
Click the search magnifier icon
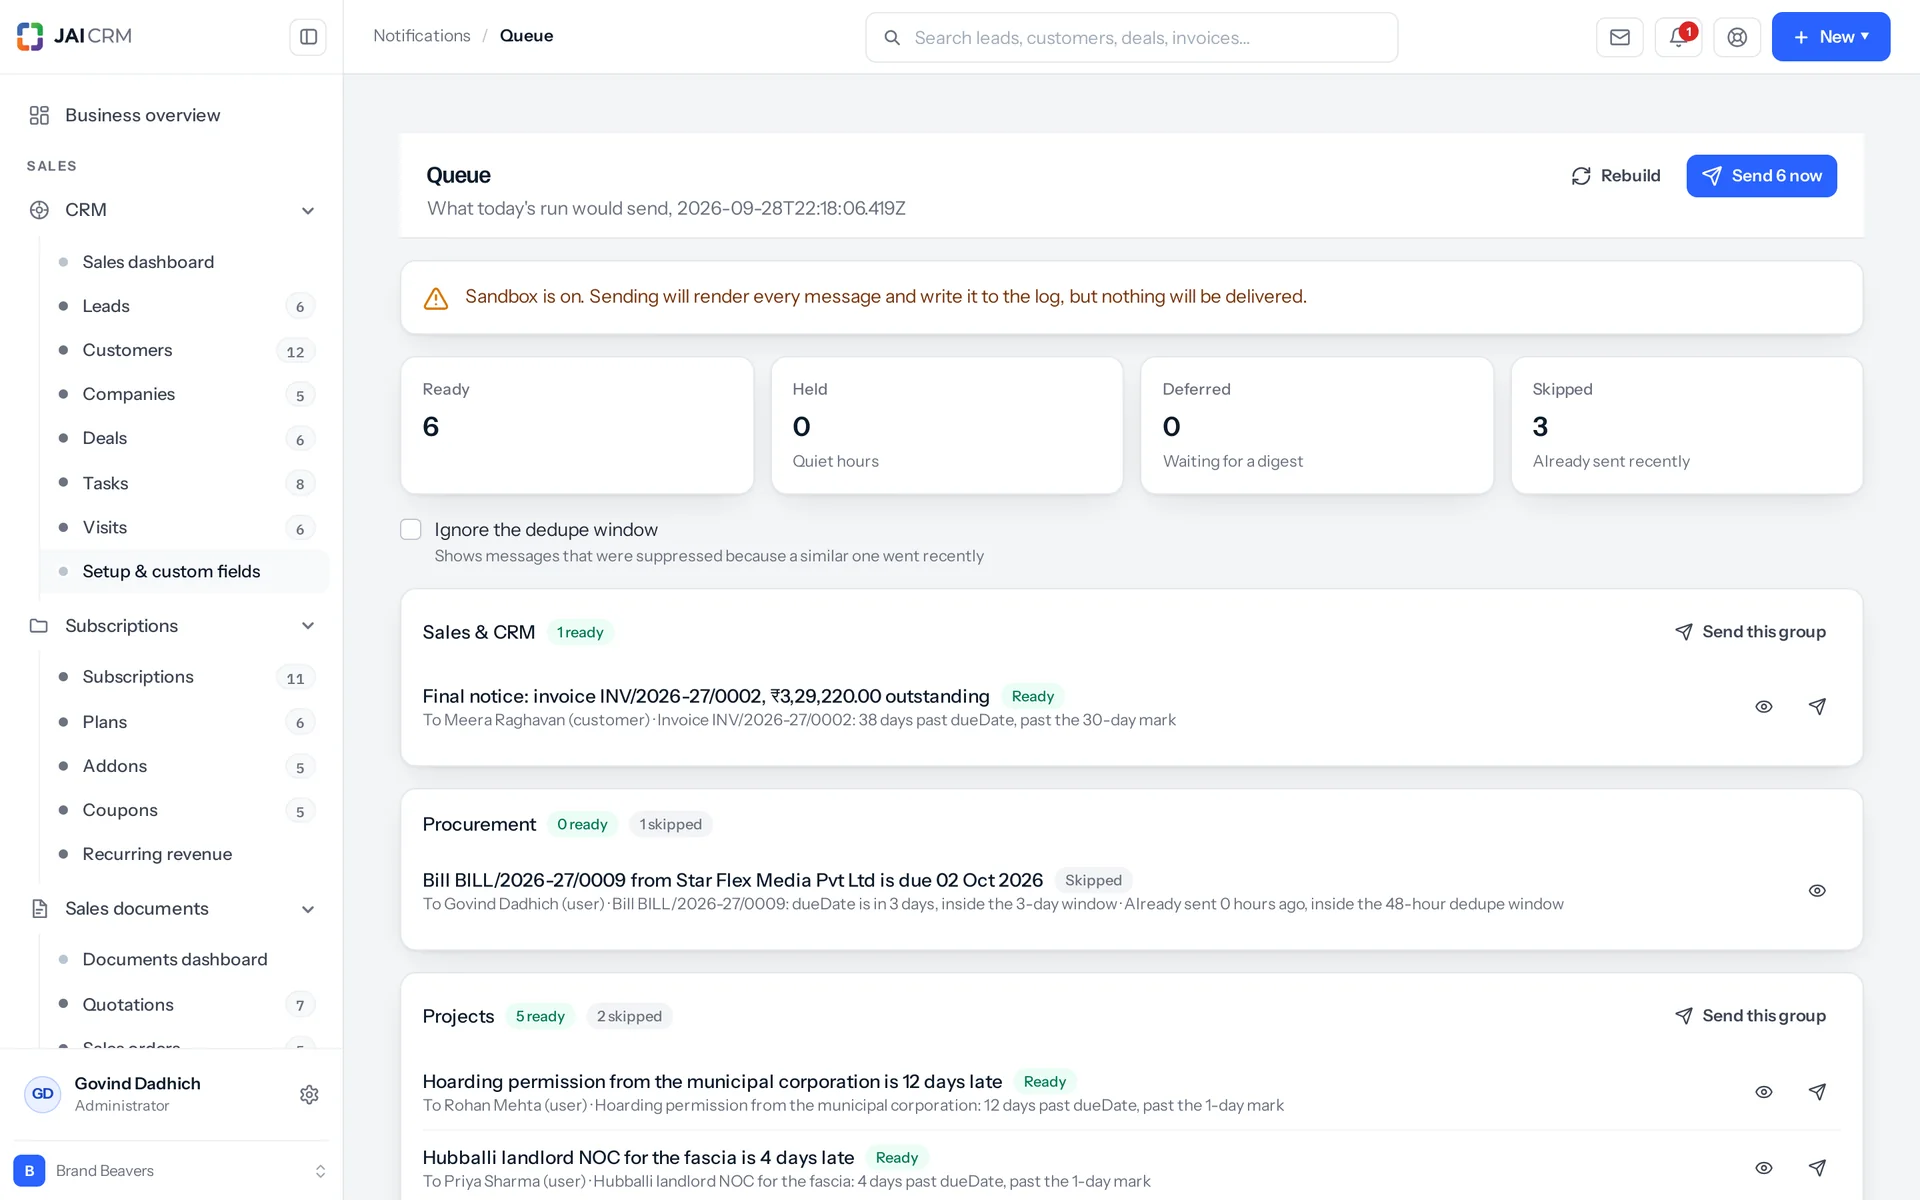892,38
